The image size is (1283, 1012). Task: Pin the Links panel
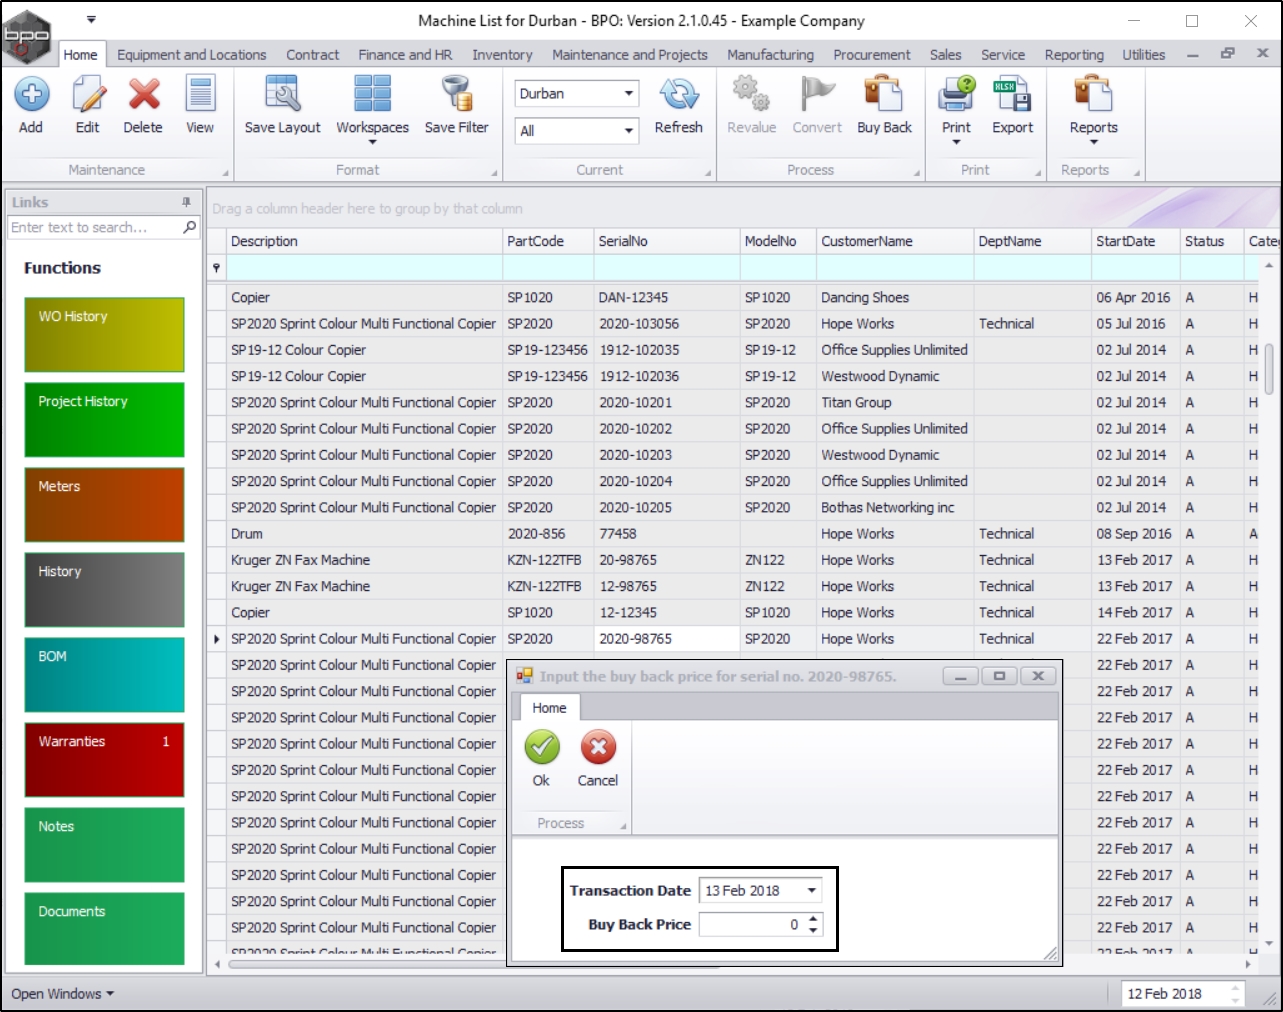(x=186, y=202)
